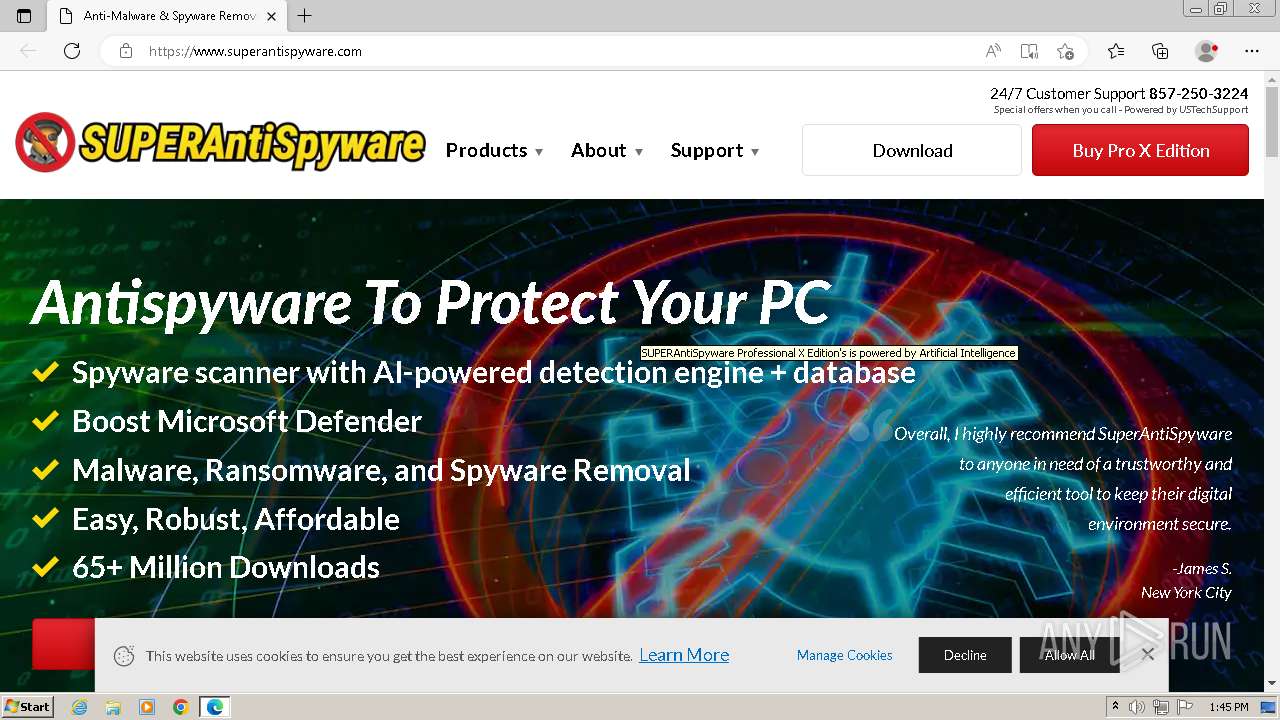Screen dimensions: 1280x720
Task: Launch Windows Media Player from taskbar
Action: (147, 707)
